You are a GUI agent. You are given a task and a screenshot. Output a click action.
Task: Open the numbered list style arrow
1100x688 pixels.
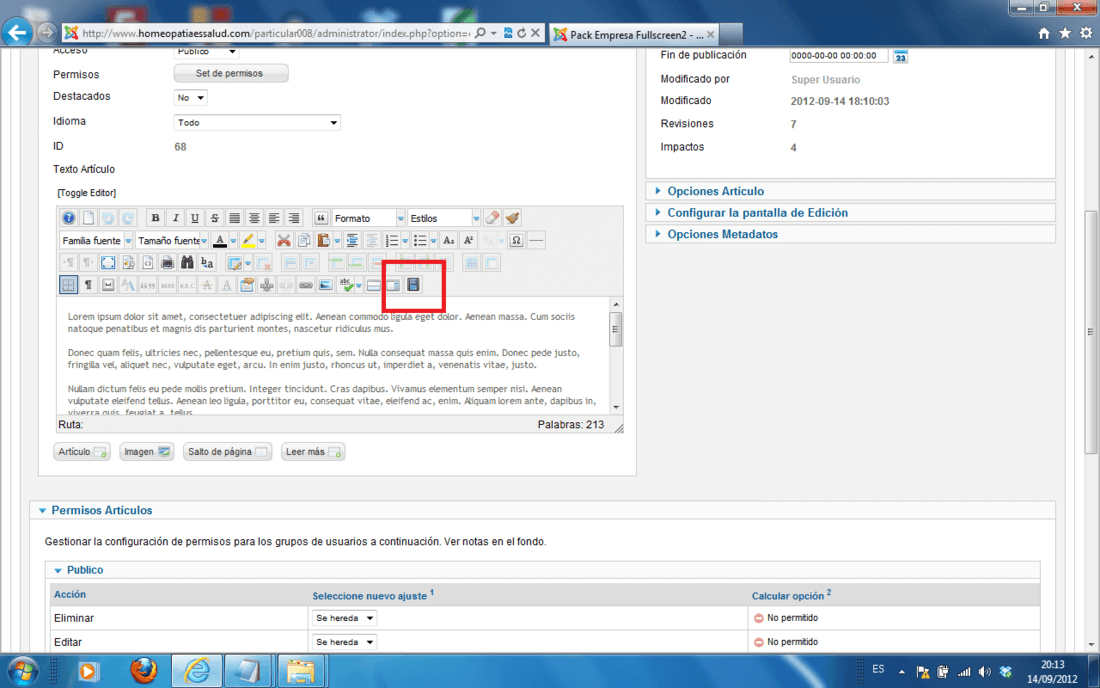pos(405,241)
